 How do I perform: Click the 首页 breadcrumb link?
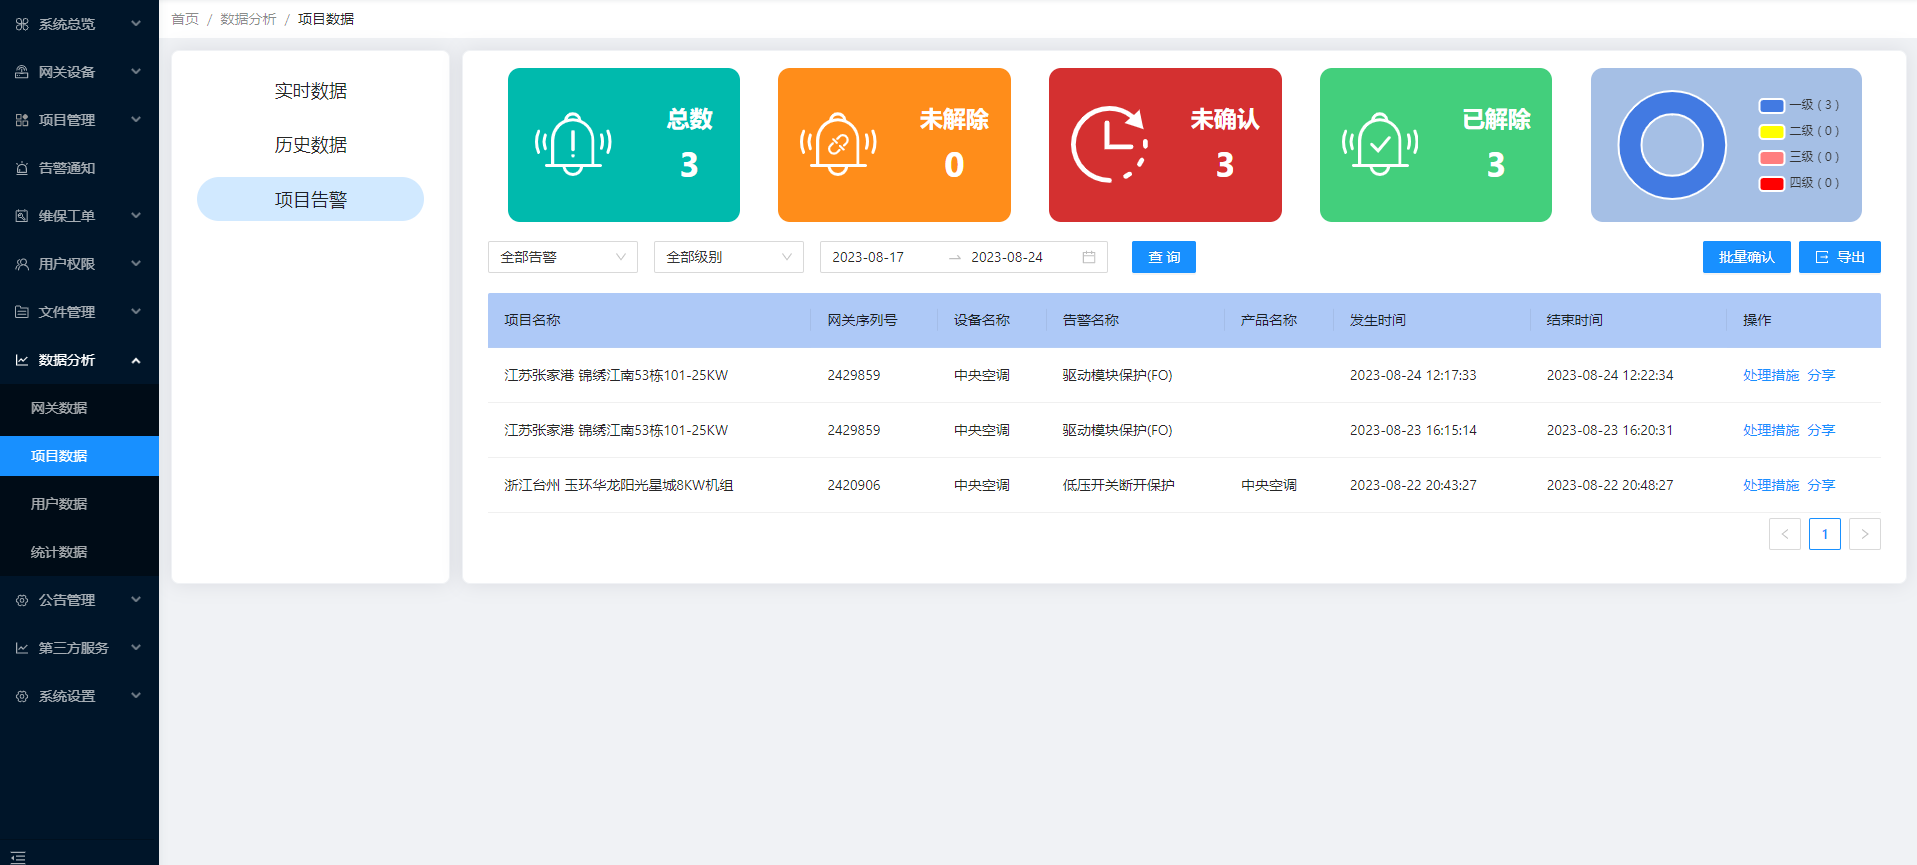pos(185,19)
